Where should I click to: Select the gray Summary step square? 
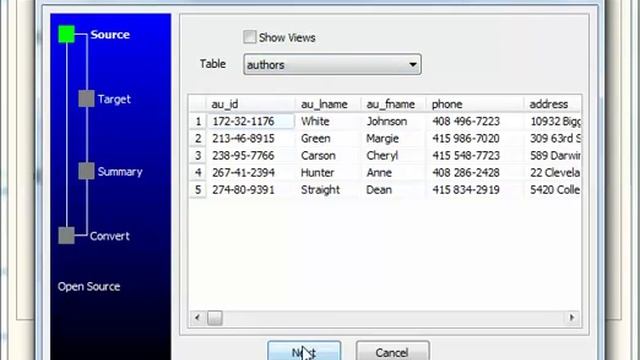tap(87, 171)
